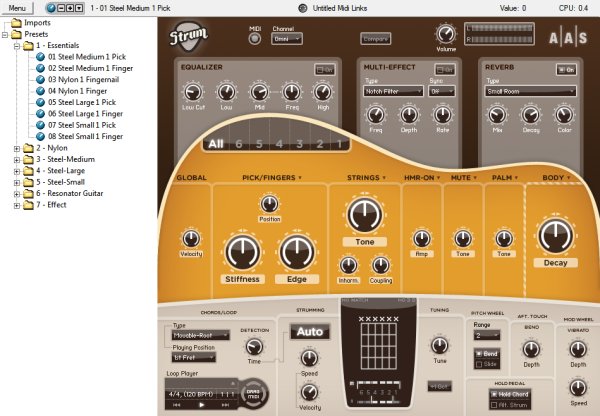Expand the 7 - Effect folder

(17, 206)
